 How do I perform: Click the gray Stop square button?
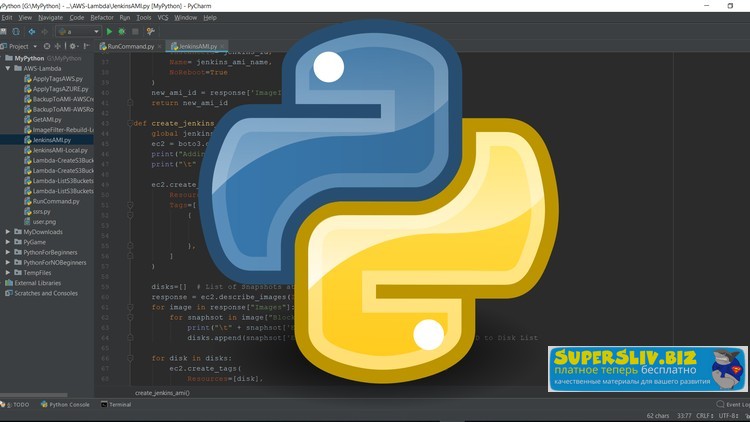point(135,32)
